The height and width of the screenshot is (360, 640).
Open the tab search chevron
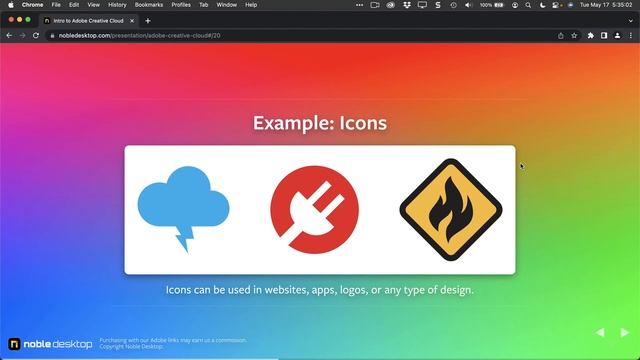click(631, 21)
